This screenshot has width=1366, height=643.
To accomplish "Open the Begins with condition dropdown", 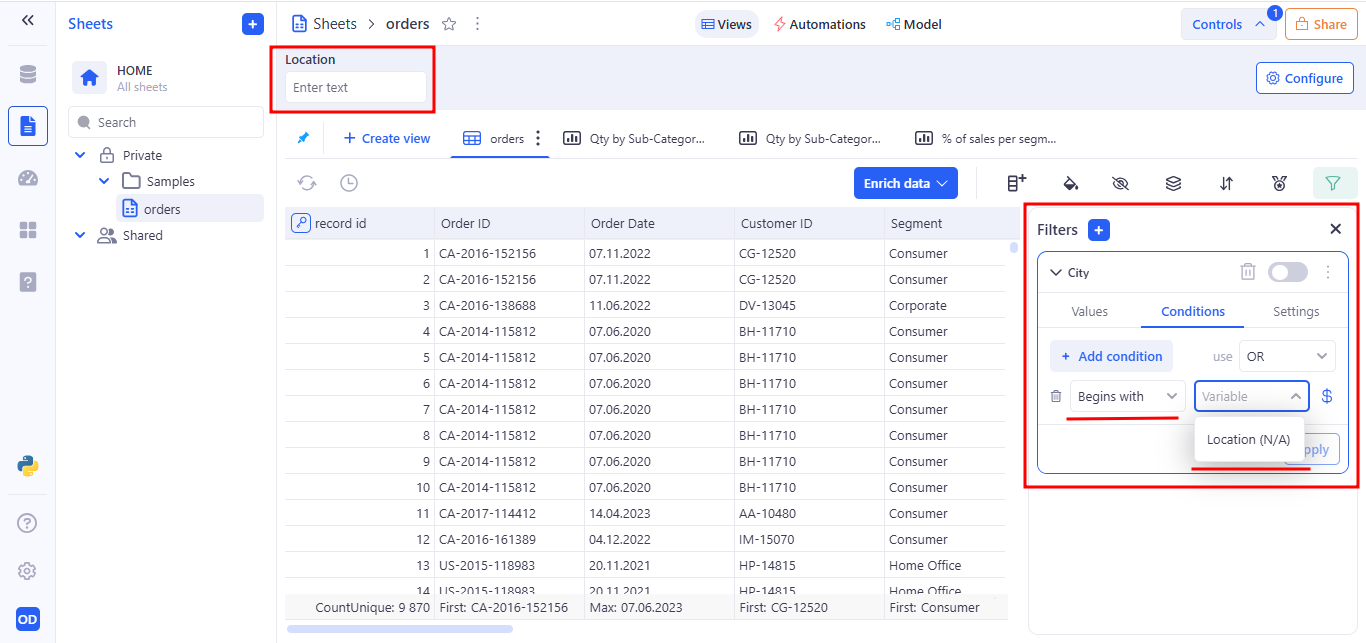I will [x=1127, y=396].
